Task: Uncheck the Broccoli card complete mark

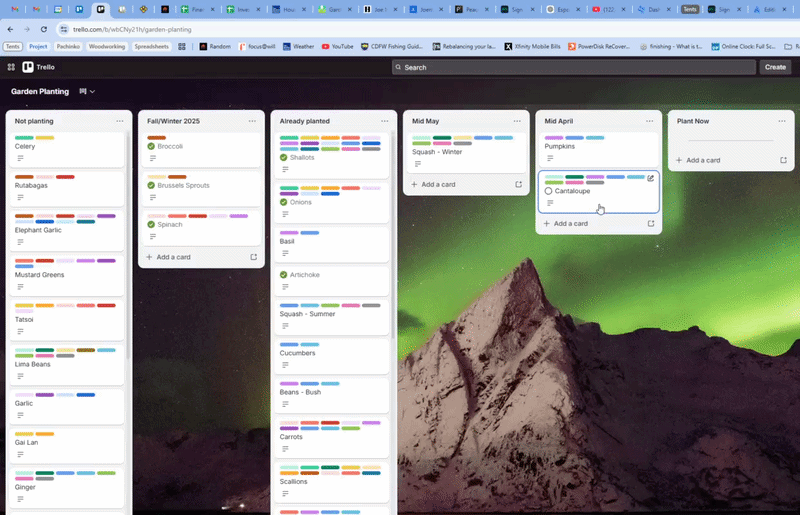Action: (x=151, y=146)
